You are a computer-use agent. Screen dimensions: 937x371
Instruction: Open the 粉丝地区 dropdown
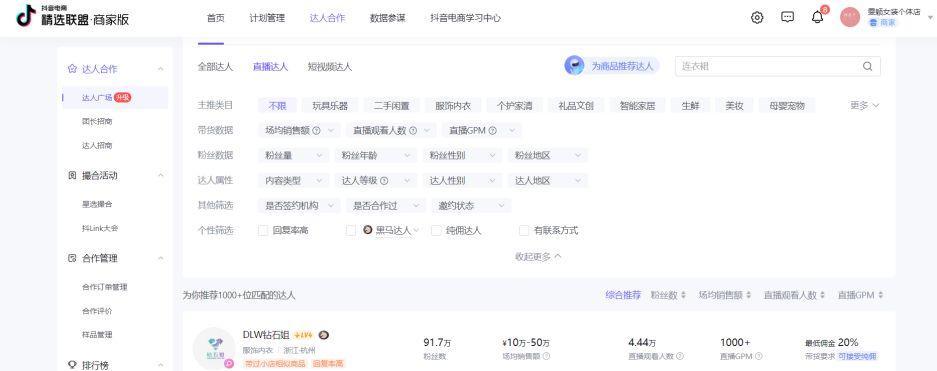547,155
